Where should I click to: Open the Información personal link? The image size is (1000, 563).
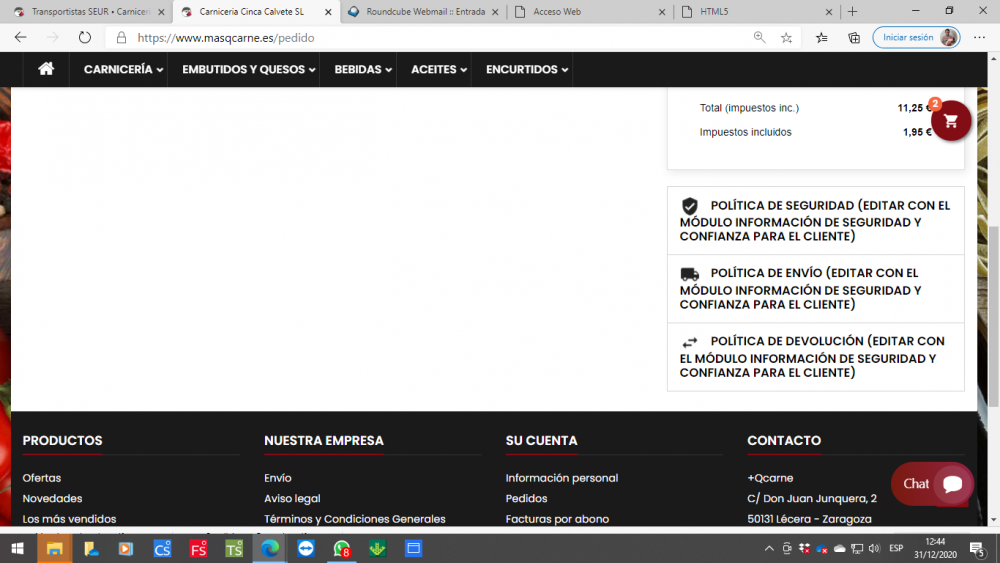point(562,478)
